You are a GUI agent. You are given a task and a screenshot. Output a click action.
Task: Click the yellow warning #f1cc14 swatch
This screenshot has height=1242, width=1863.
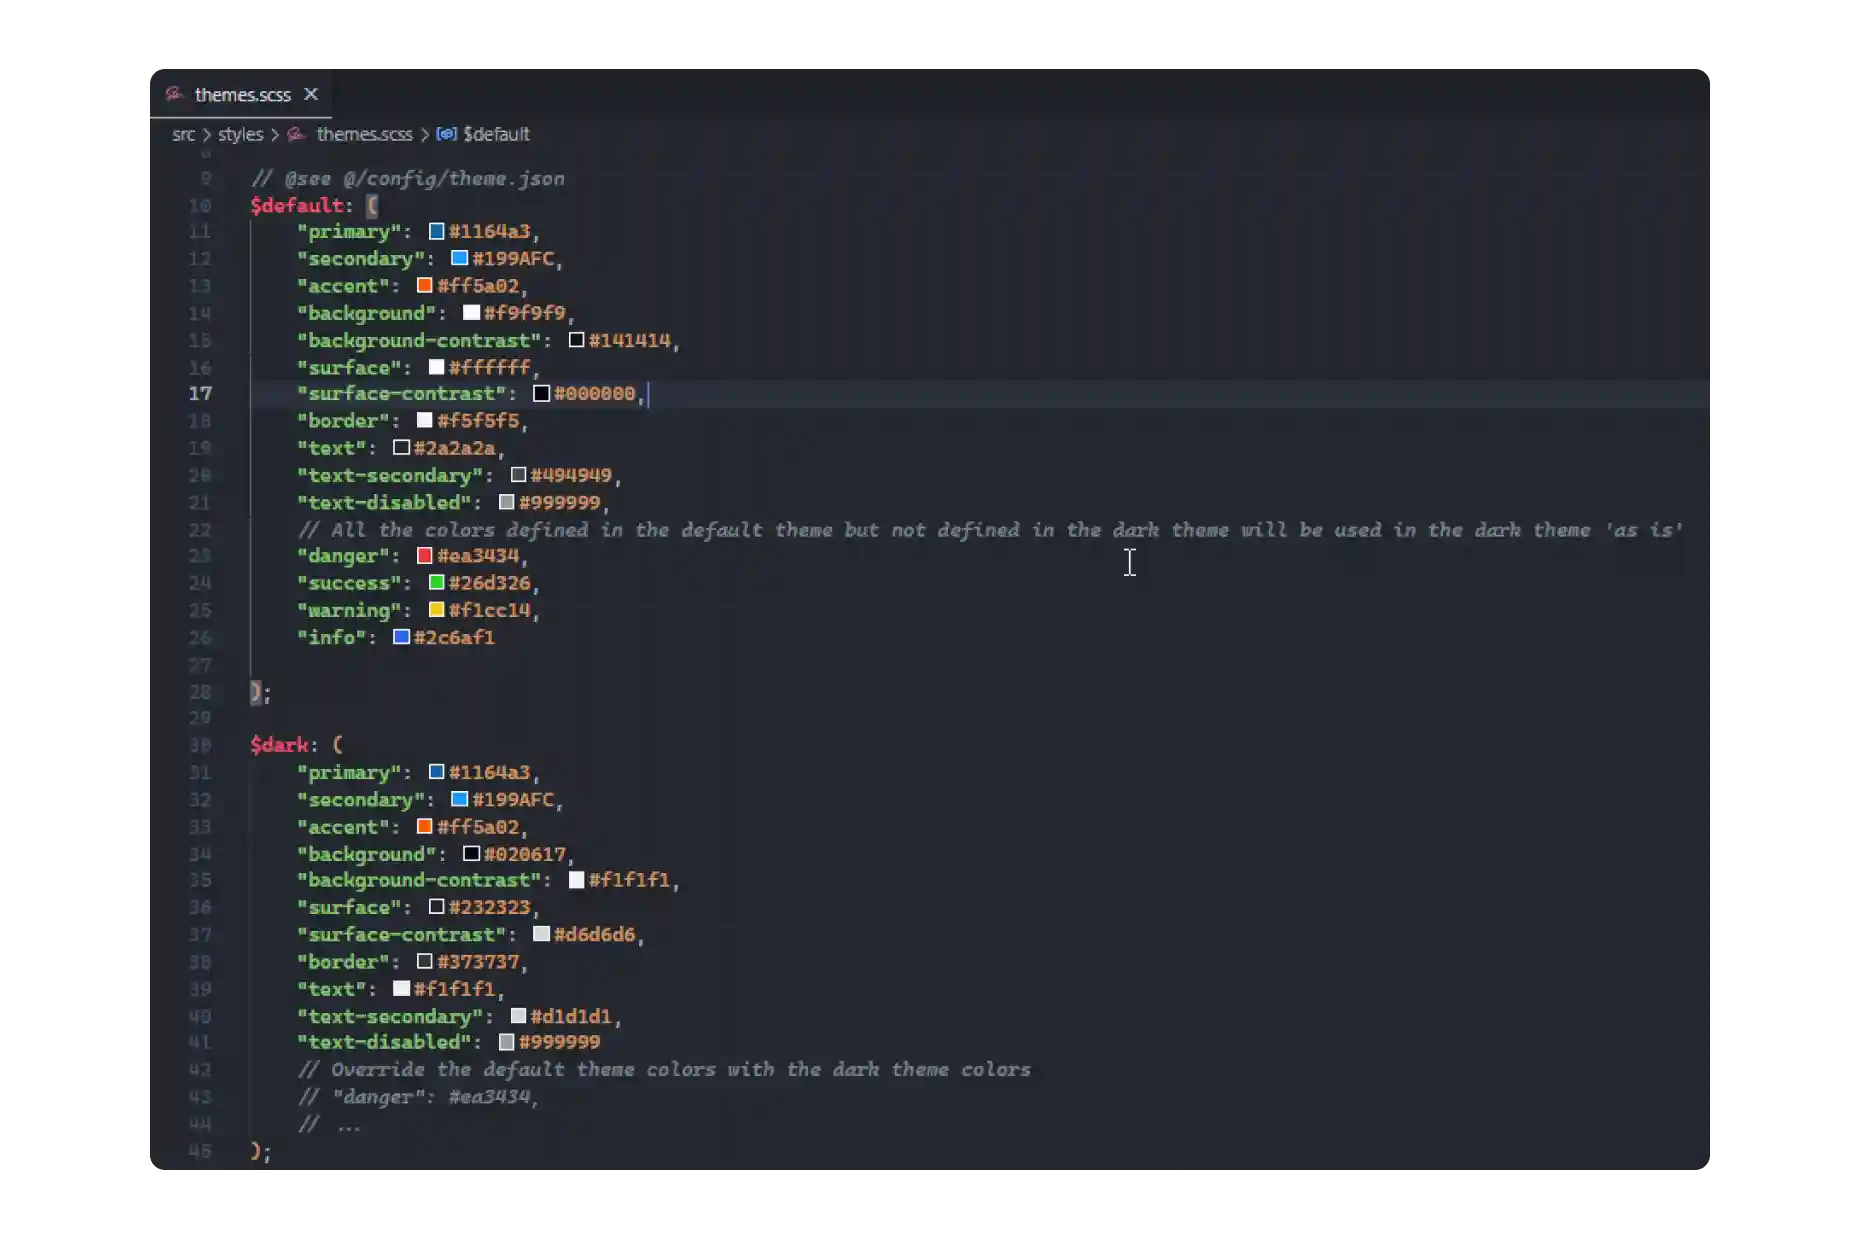[x=437, y=610]
